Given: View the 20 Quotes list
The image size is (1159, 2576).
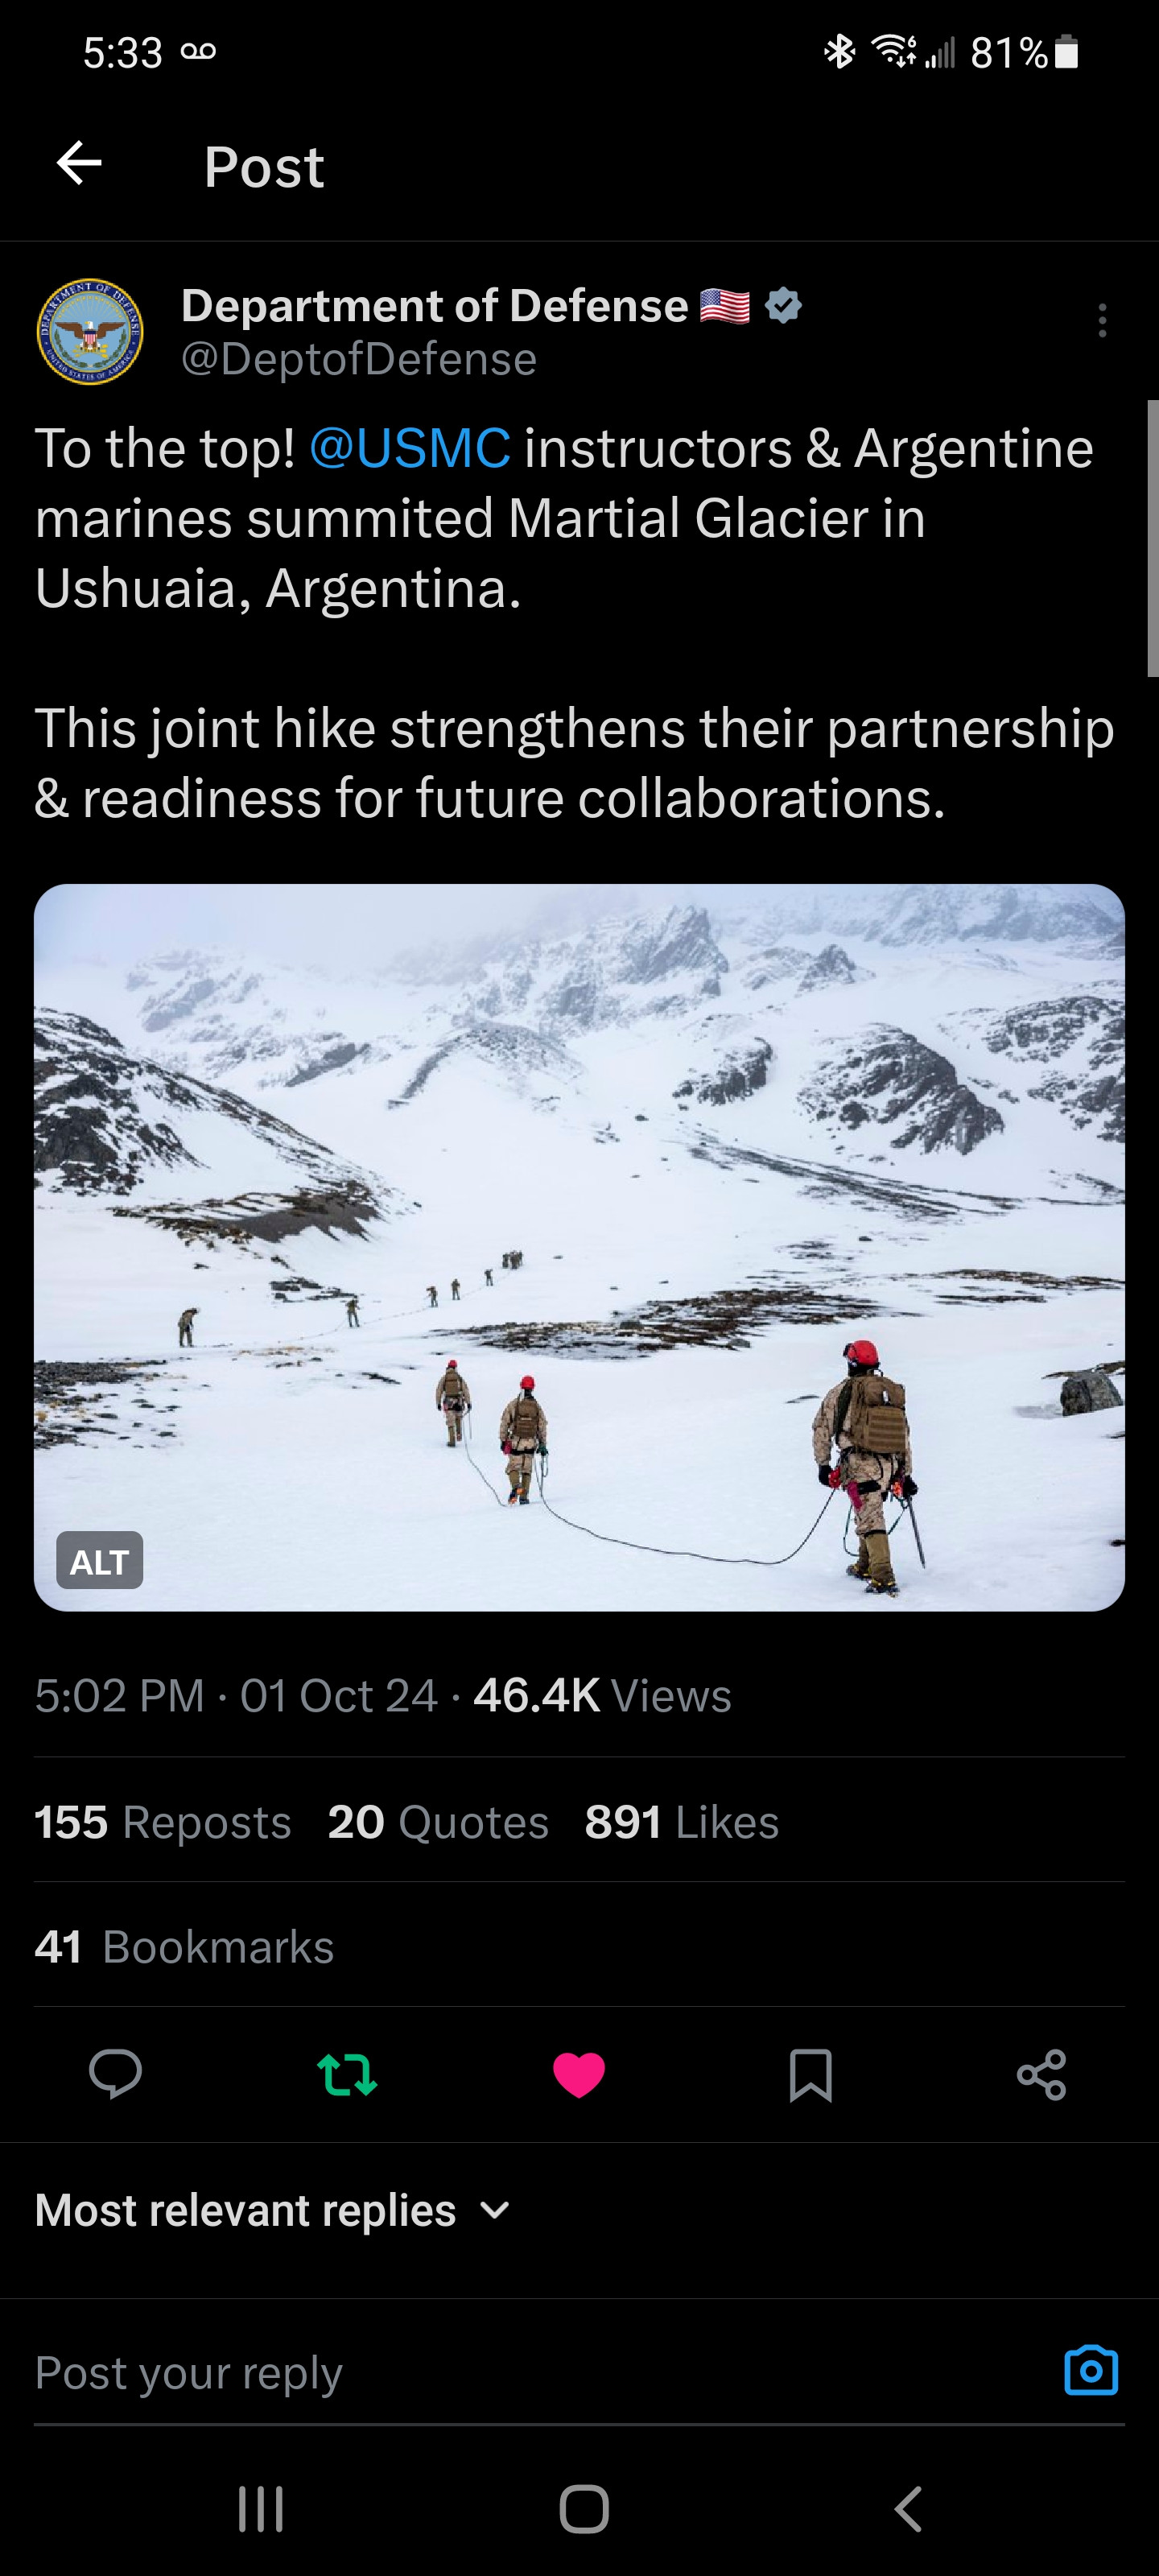Looking at the screenshot, I should (x=438, y=1822).
